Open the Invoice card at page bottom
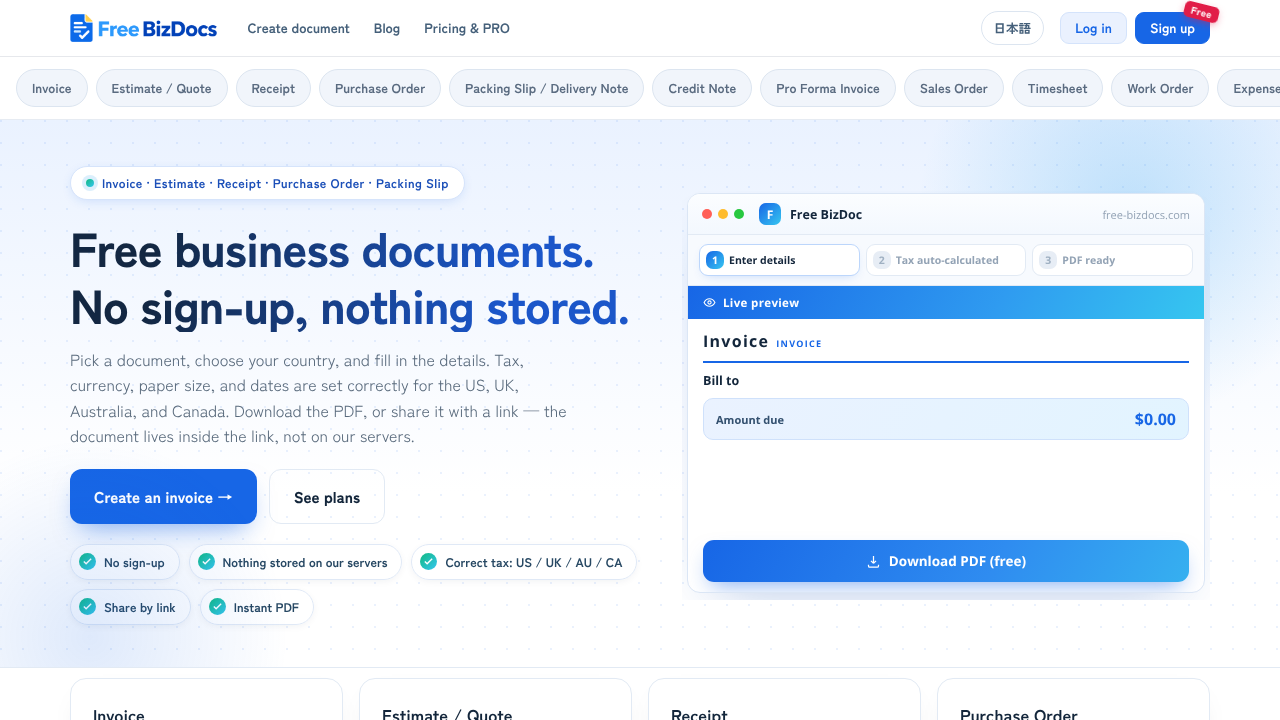This screenshot has height=720, width=1280. click(x=206, y=699)
